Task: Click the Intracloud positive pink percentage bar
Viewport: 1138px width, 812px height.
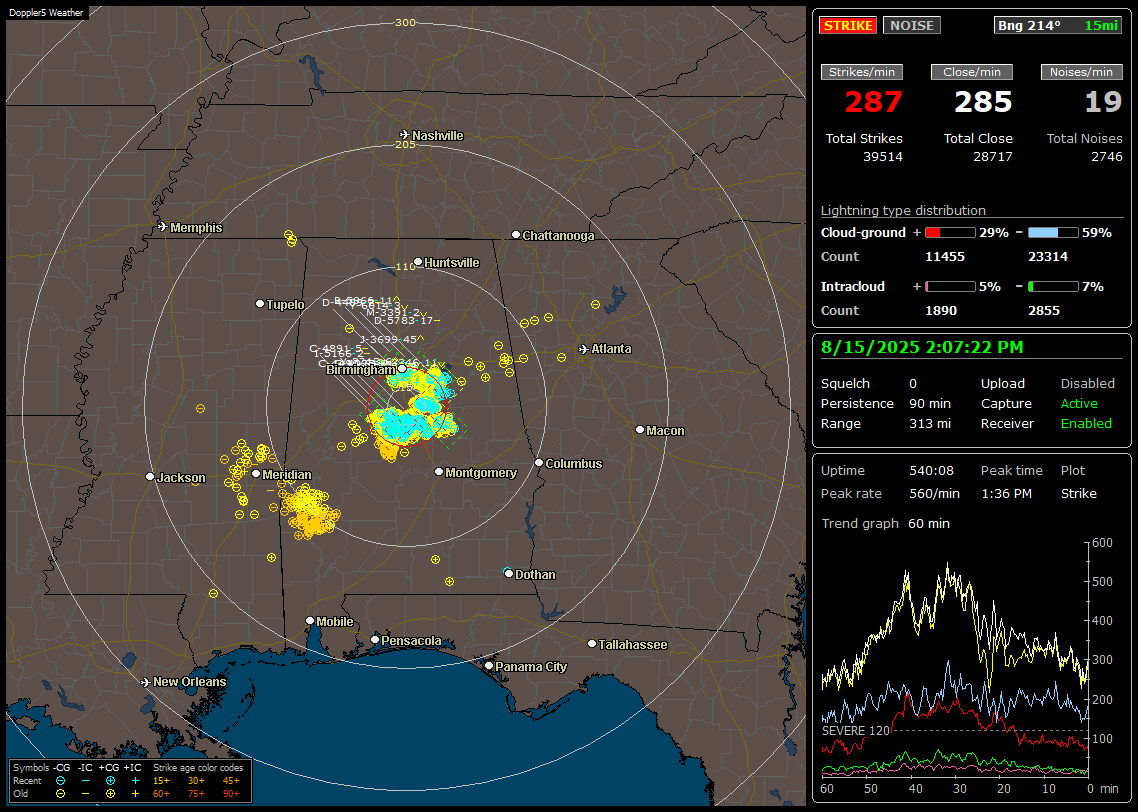Action: 950,287
